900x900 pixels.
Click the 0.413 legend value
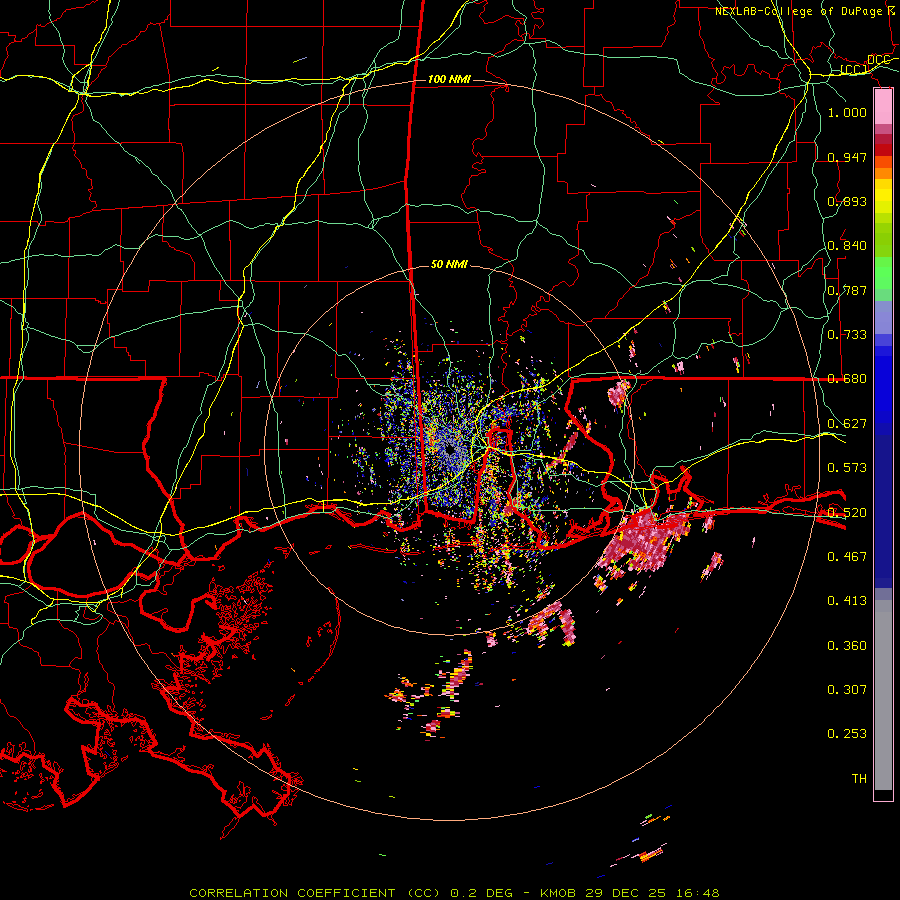[847, 601]
